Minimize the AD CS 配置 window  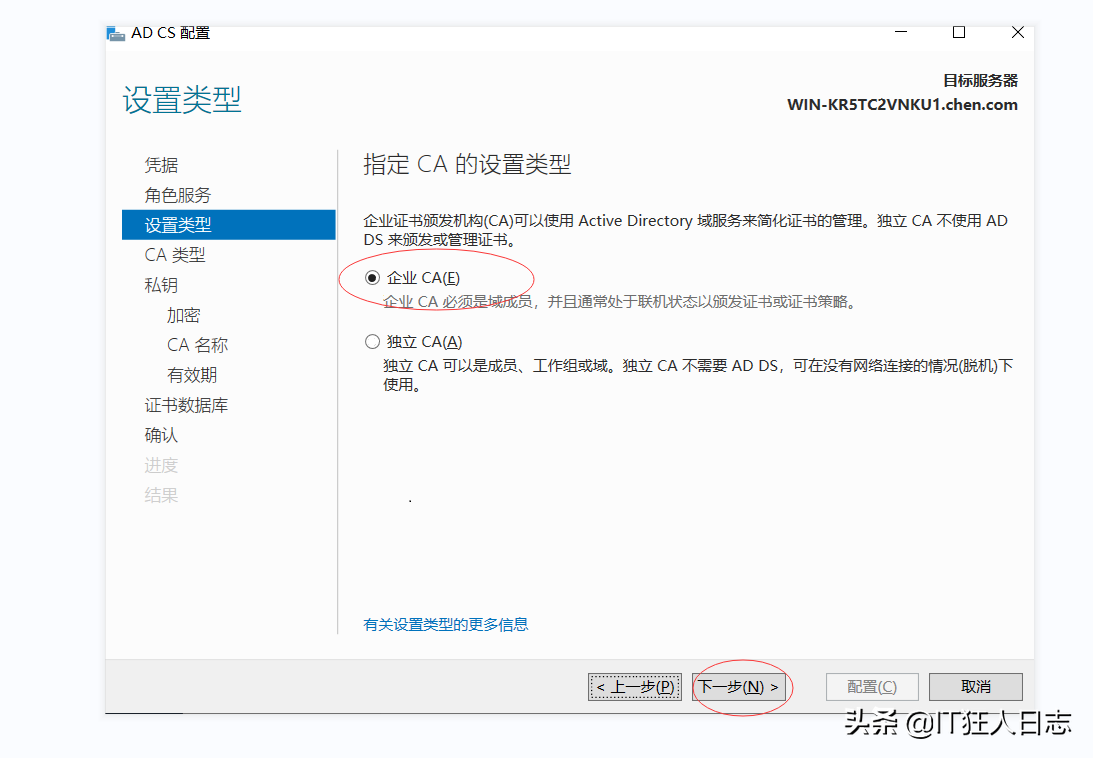[x=901, y=32]
